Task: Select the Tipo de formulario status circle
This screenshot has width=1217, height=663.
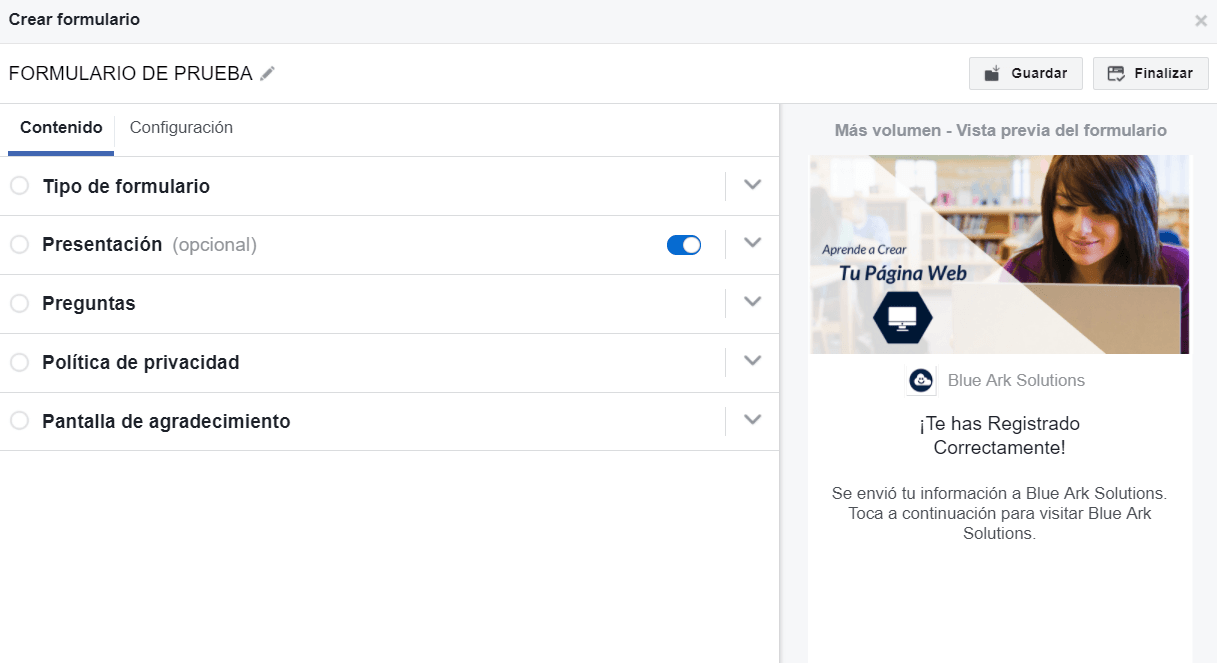Action: 19,186
